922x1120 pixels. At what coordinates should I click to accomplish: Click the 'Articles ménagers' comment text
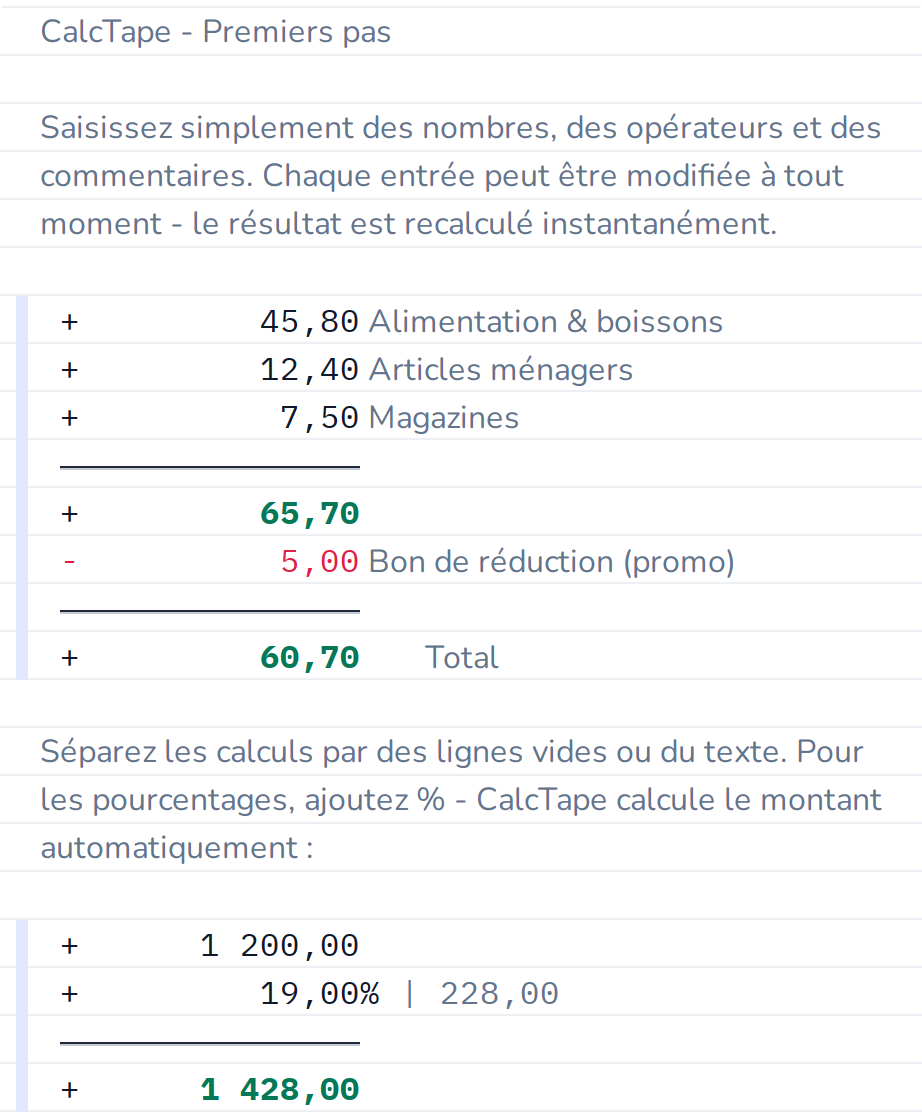(x=501, y=370)
